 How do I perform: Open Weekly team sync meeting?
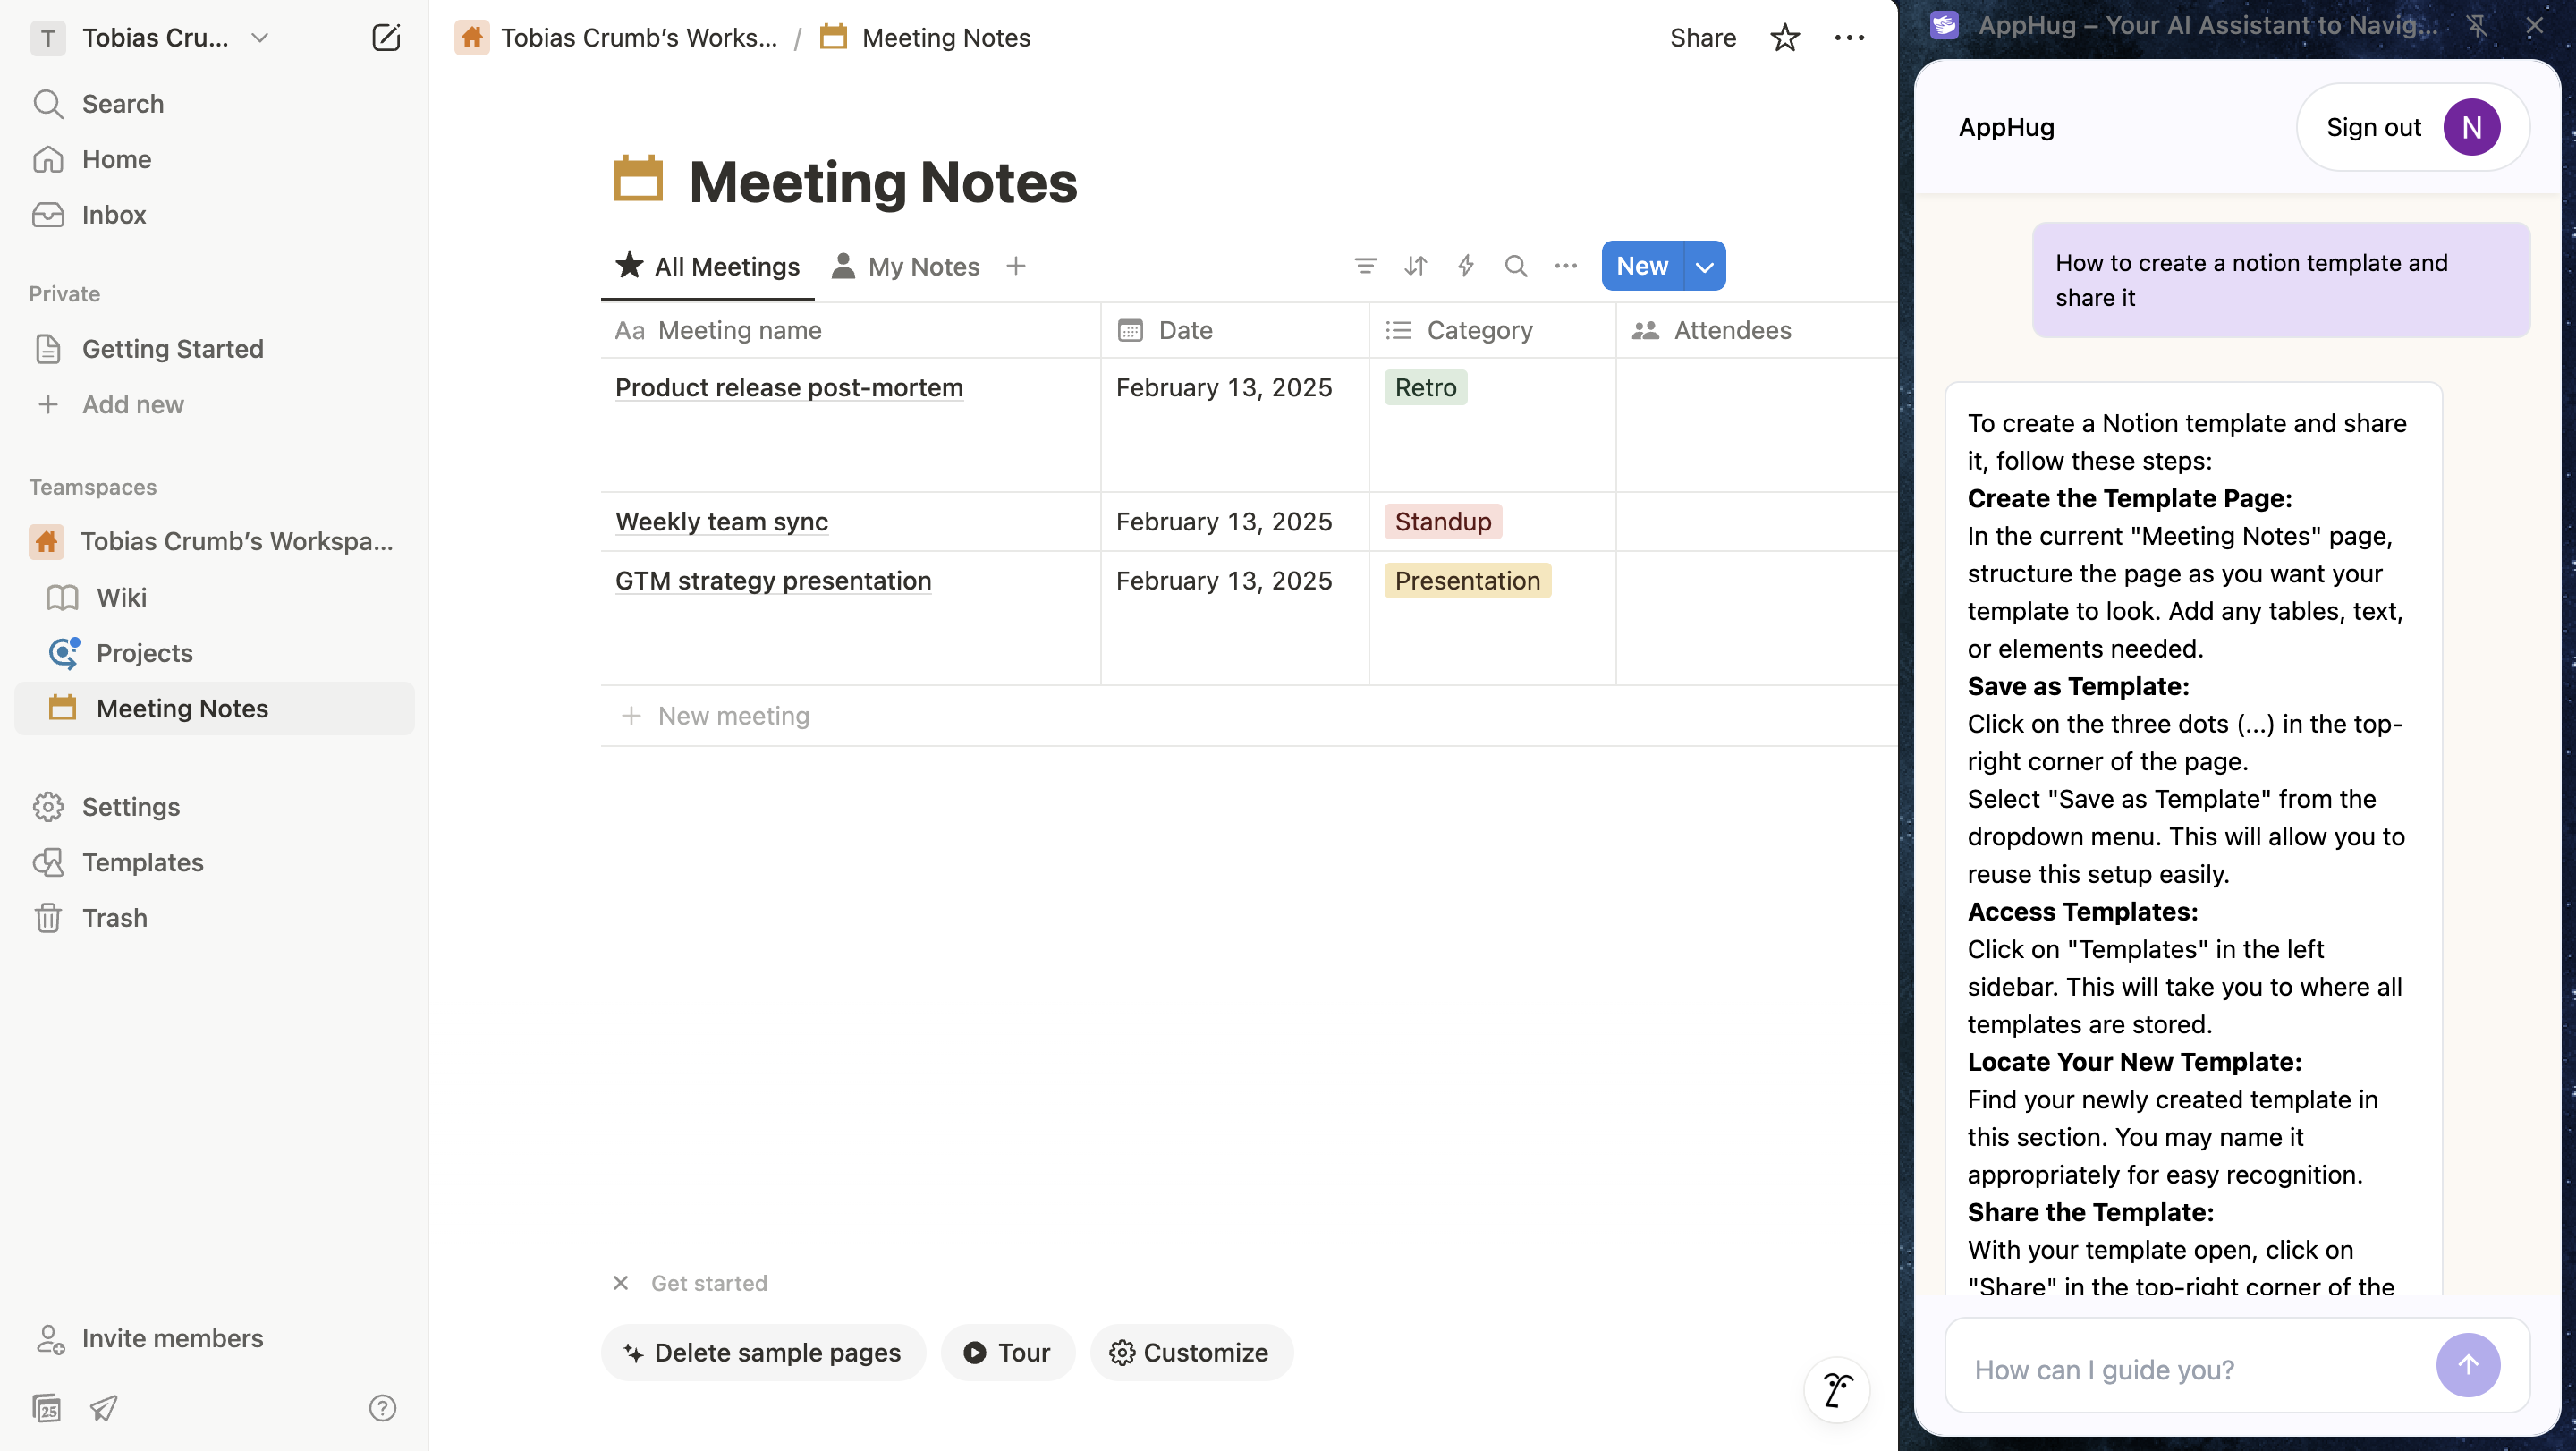point(721,522)
